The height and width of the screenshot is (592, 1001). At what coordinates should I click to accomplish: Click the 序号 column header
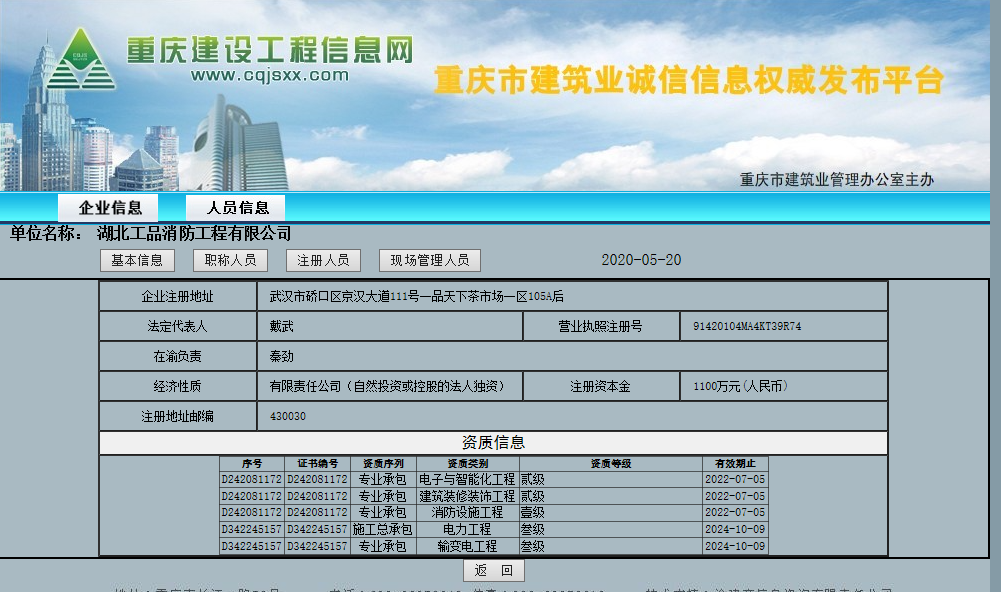(252, 464)
